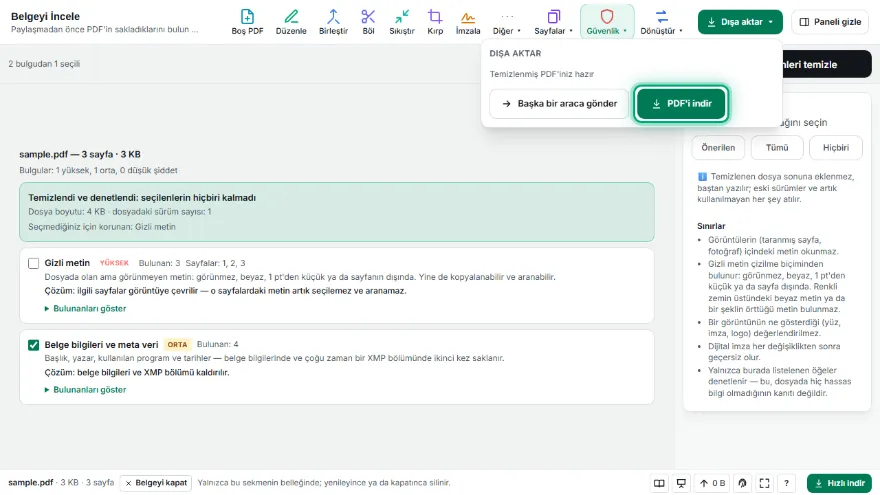Check the Gizli metin checkbox
Image resolution: width=880 pixels, height=495 pixels.
pos(34,263)
